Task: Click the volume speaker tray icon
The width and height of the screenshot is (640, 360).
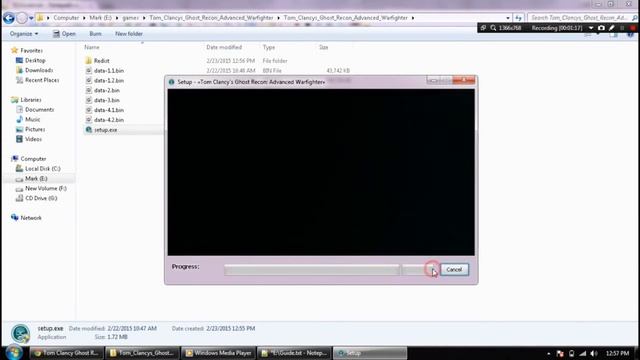Action: pos(593,353)
